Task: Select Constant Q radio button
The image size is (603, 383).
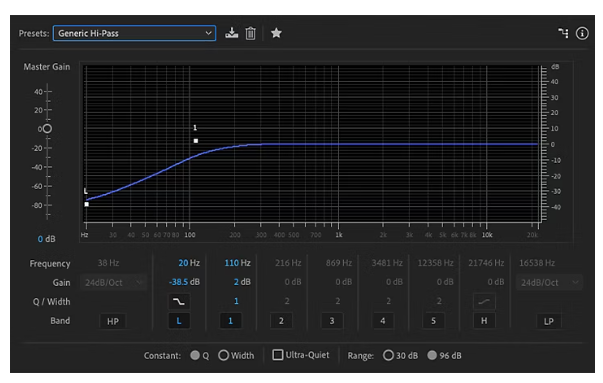Action: pos(195,355)
